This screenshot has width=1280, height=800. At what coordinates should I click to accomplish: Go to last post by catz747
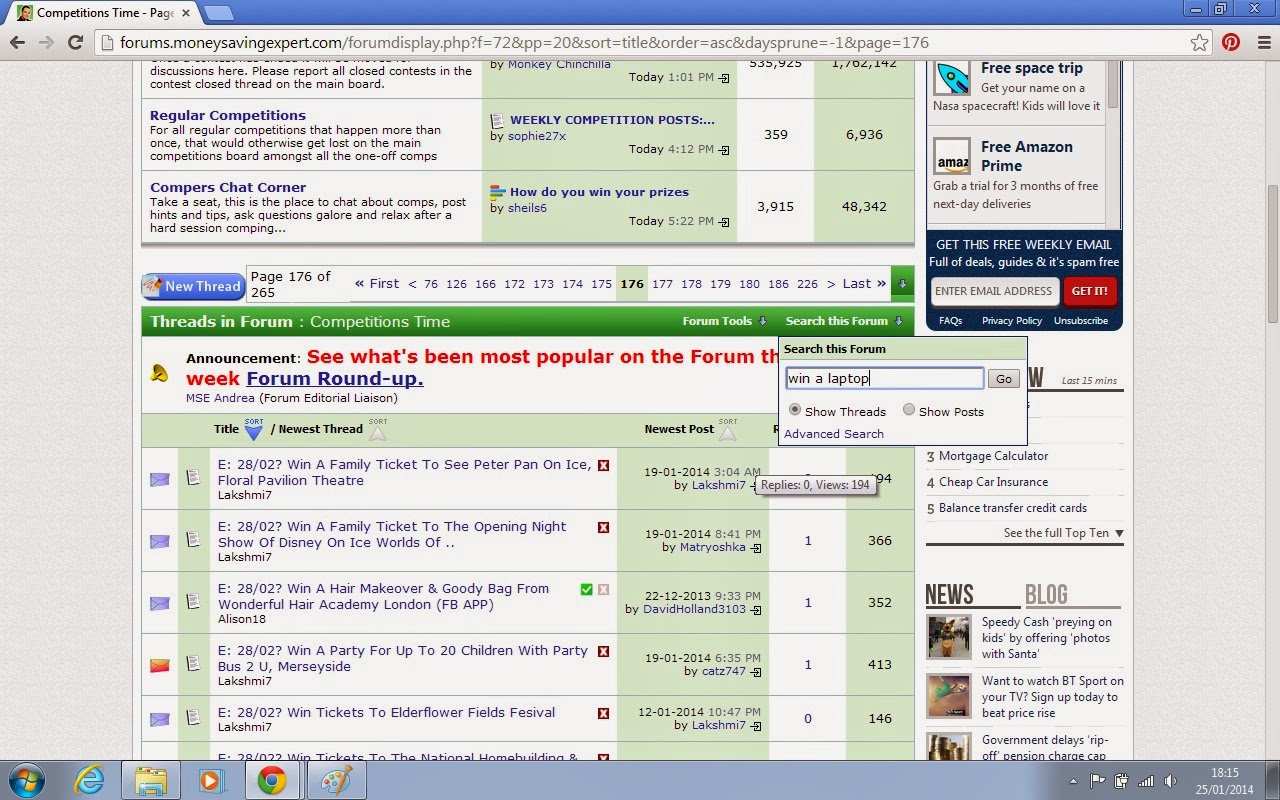tap(756, 672)
